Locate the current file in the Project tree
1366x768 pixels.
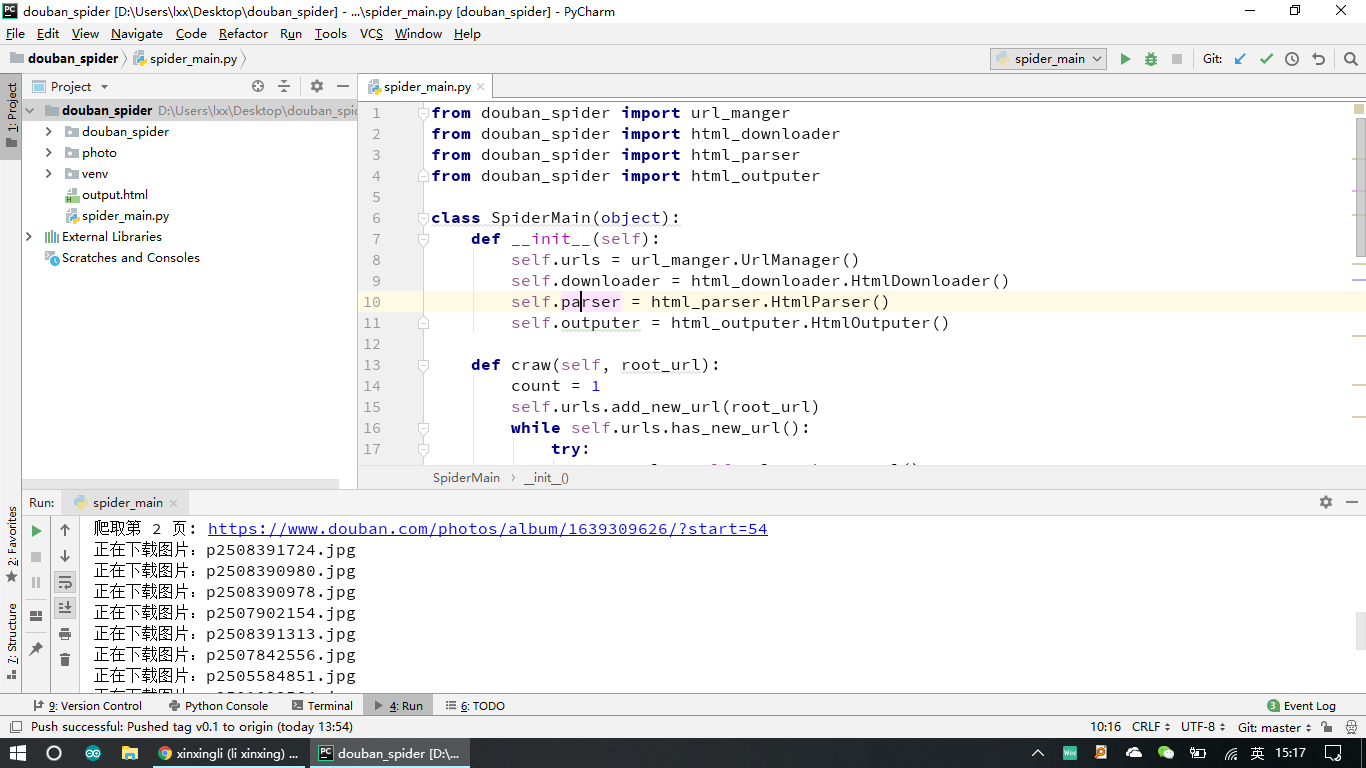[258, 87]
